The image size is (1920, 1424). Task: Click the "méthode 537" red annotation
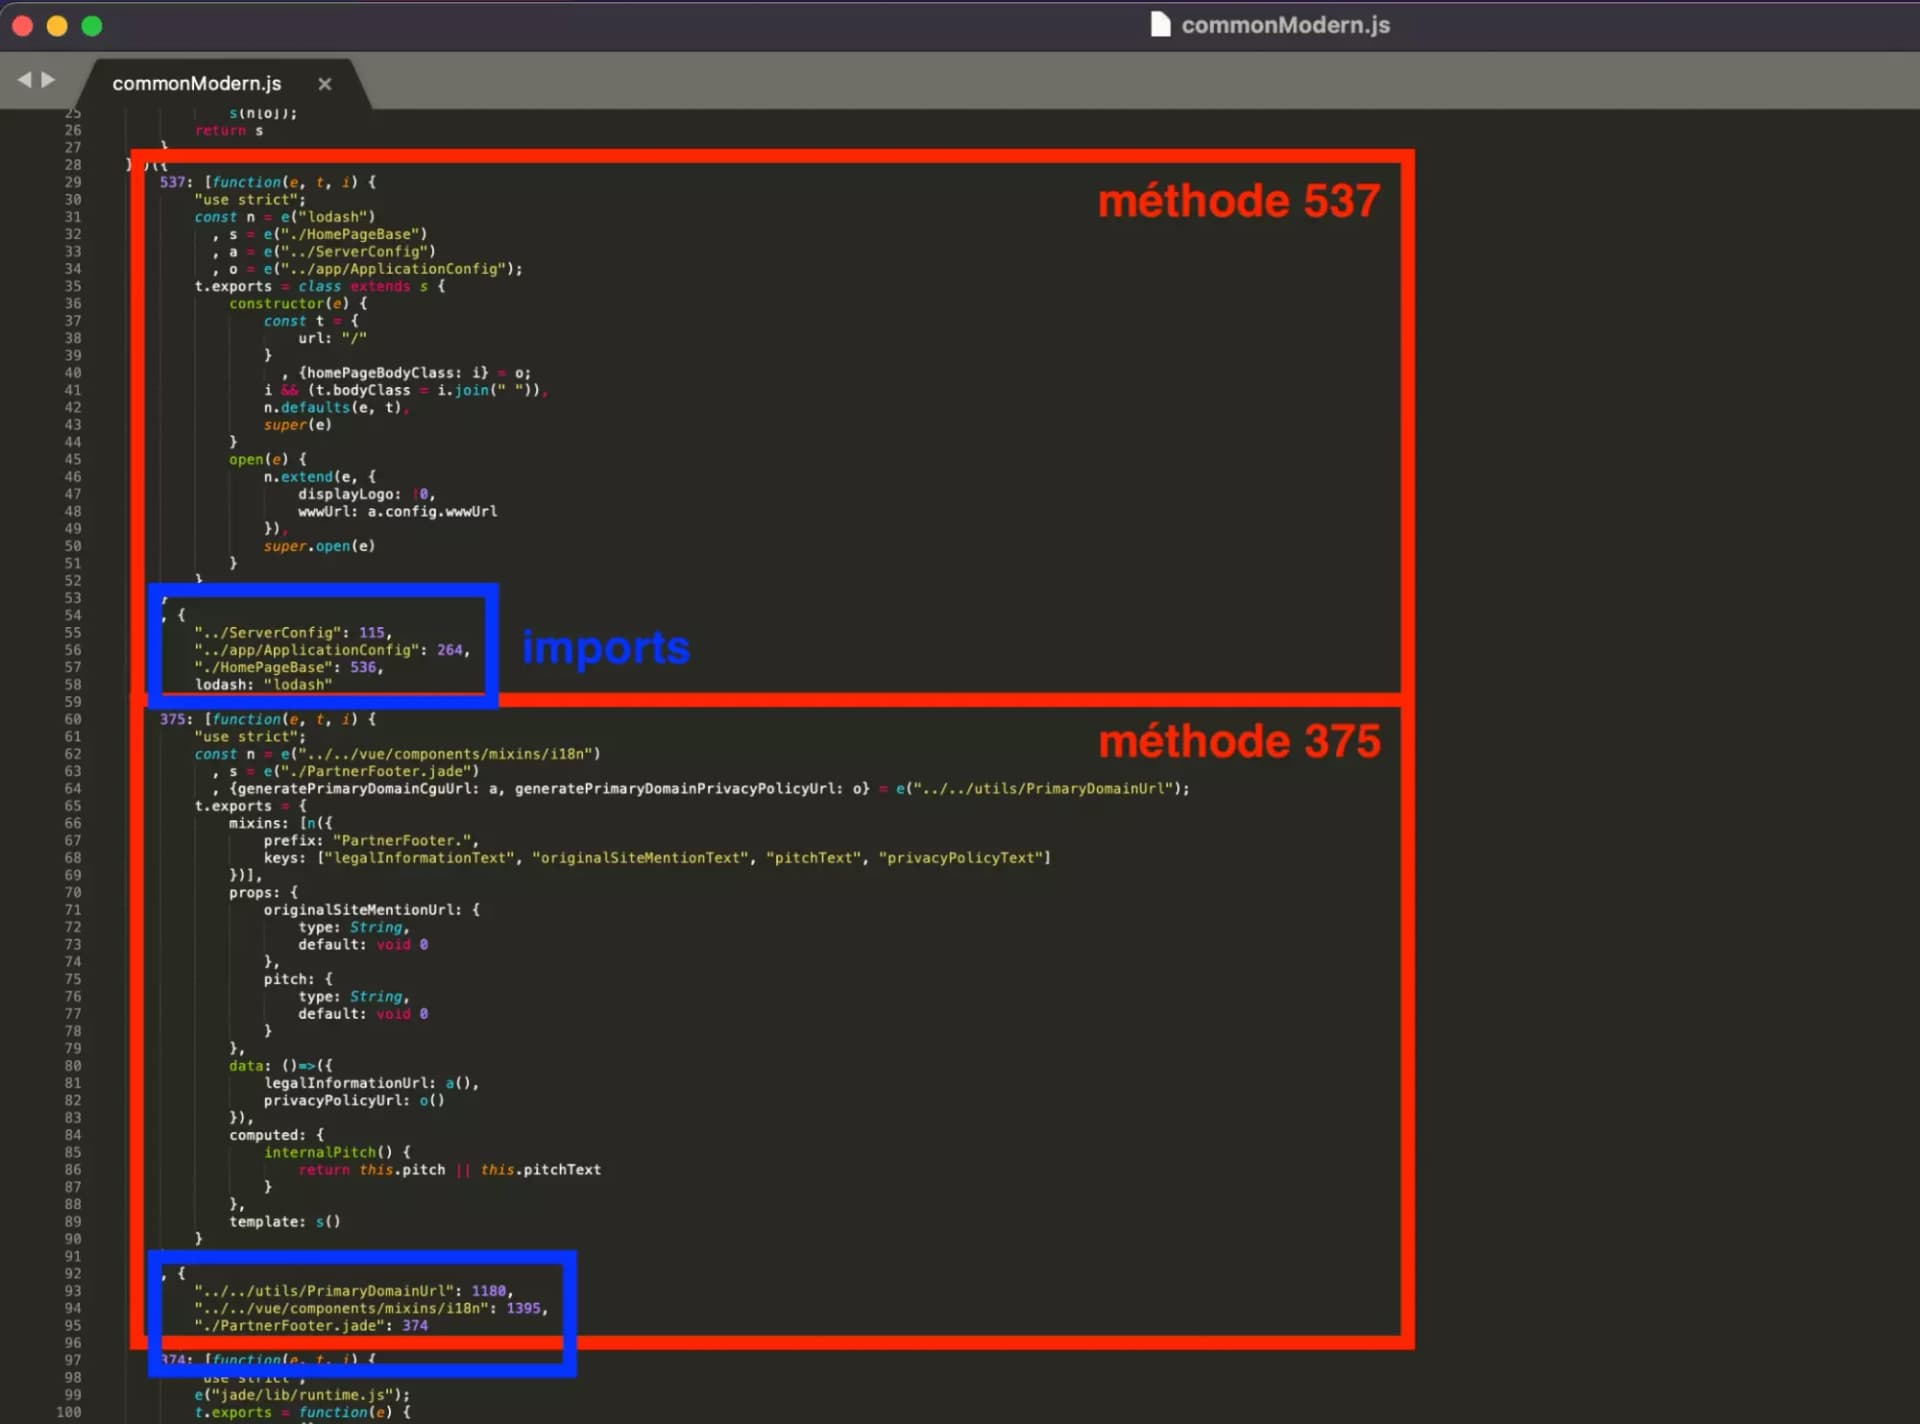click(x=1238, y=200)
